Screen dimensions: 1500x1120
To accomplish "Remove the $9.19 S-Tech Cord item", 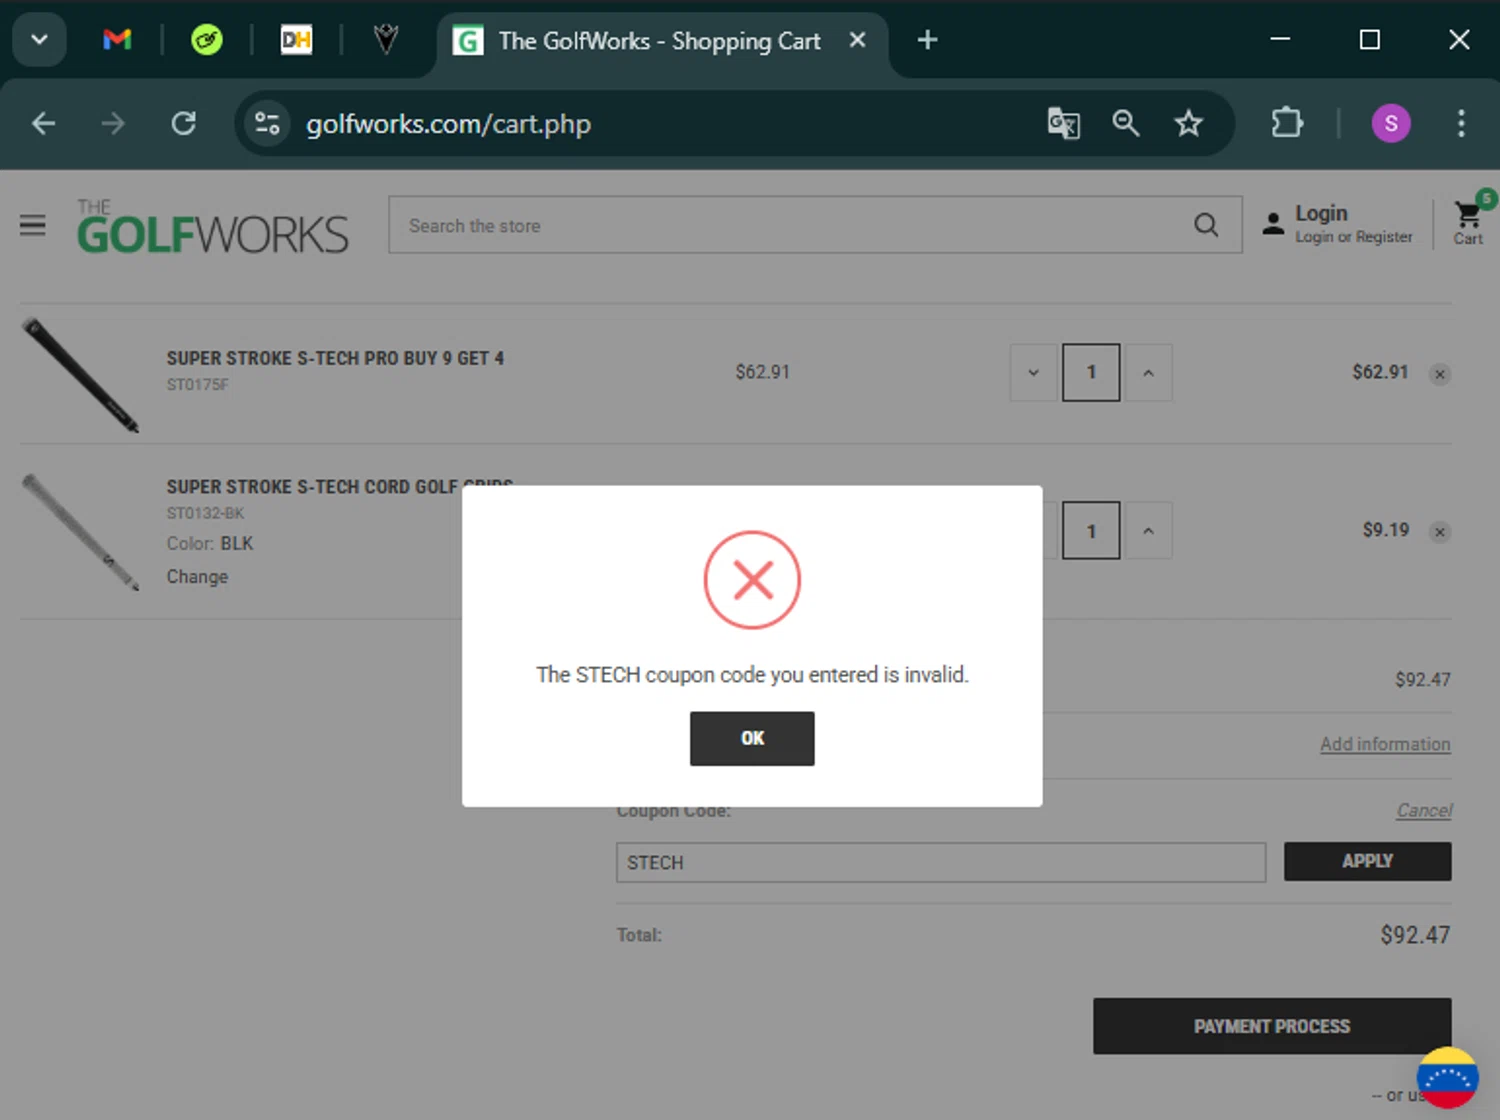I will (x=1440, y=532).
